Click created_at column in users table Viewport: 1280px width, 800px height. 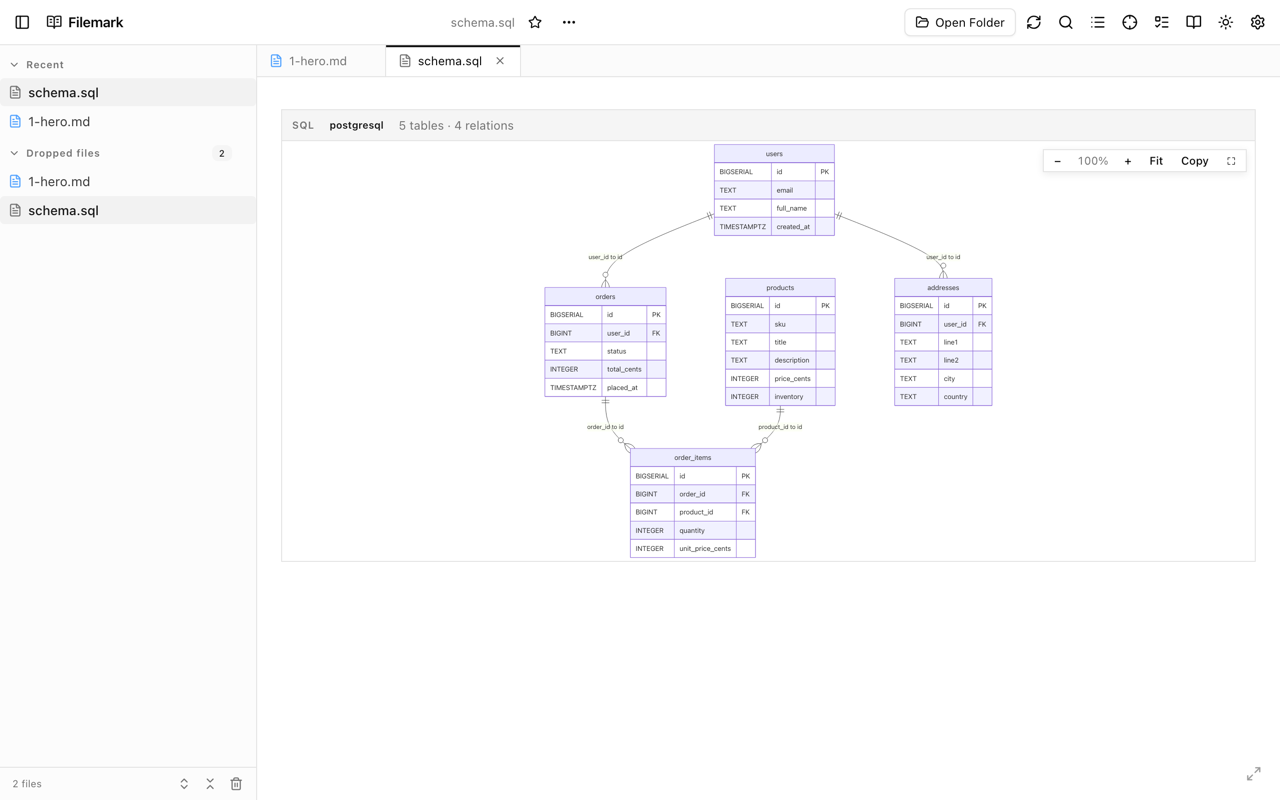point(793,227)
